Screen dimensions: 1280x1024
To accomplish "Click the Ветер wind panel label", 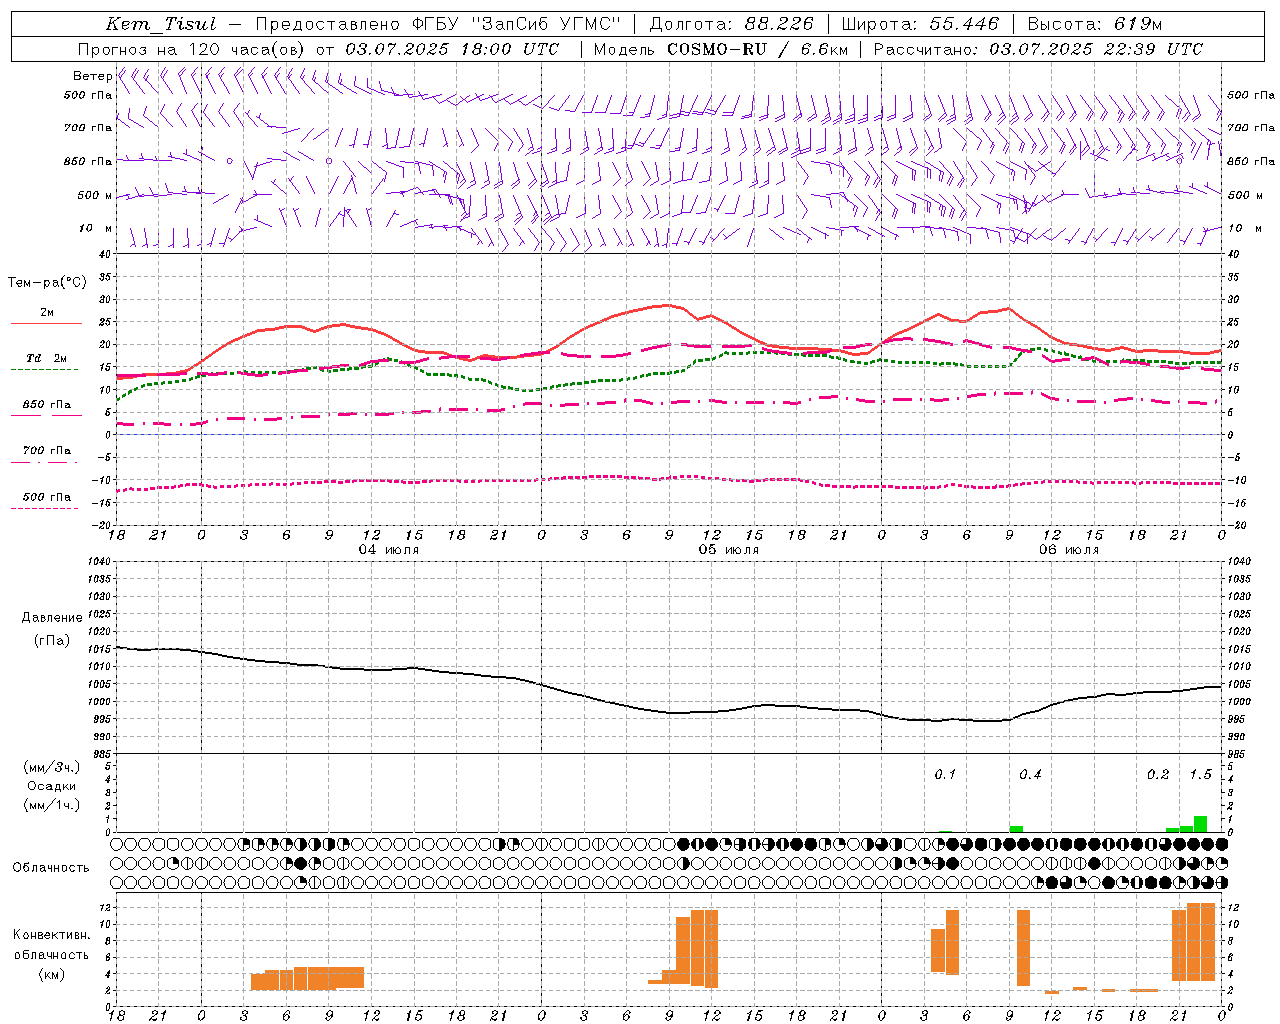I will pyautogui.click(x=93, y=76).
